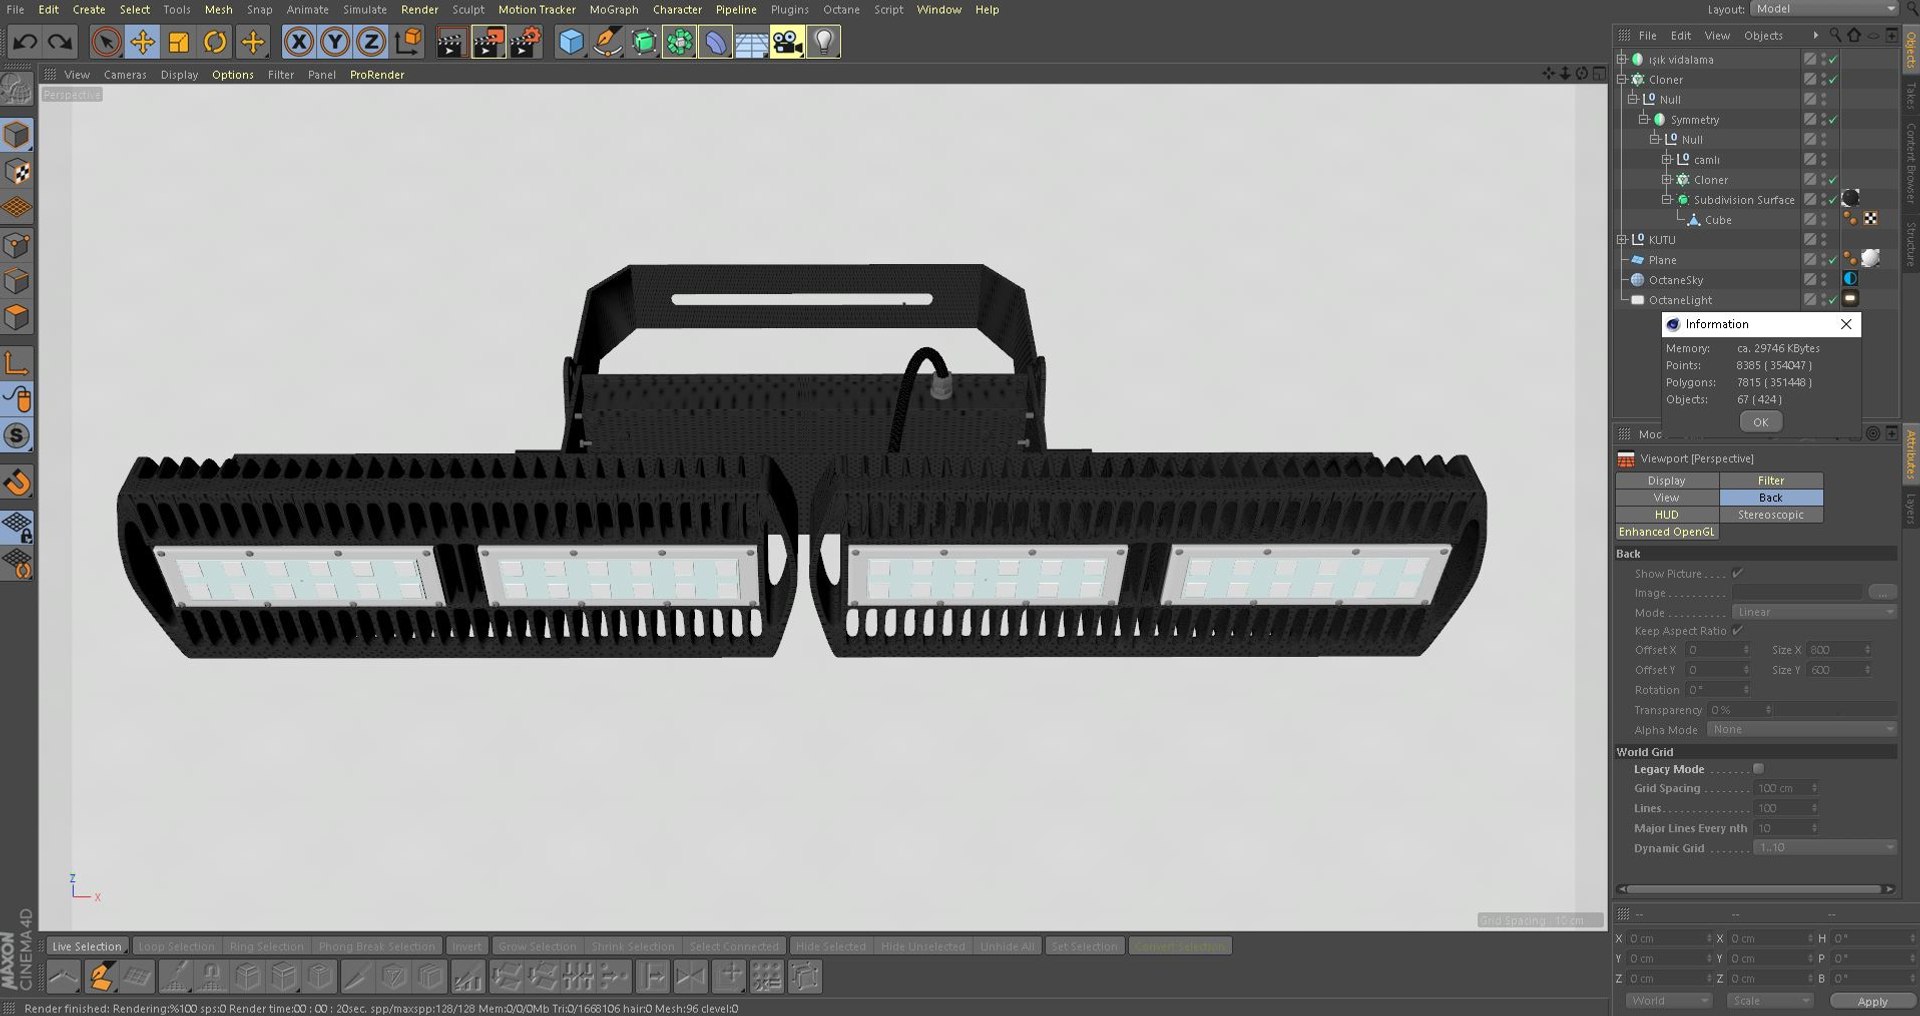Screen dimensions: 1920x1016
Task: Enable Texture mode checkered cube icon
Action: [x=17, y=172]
